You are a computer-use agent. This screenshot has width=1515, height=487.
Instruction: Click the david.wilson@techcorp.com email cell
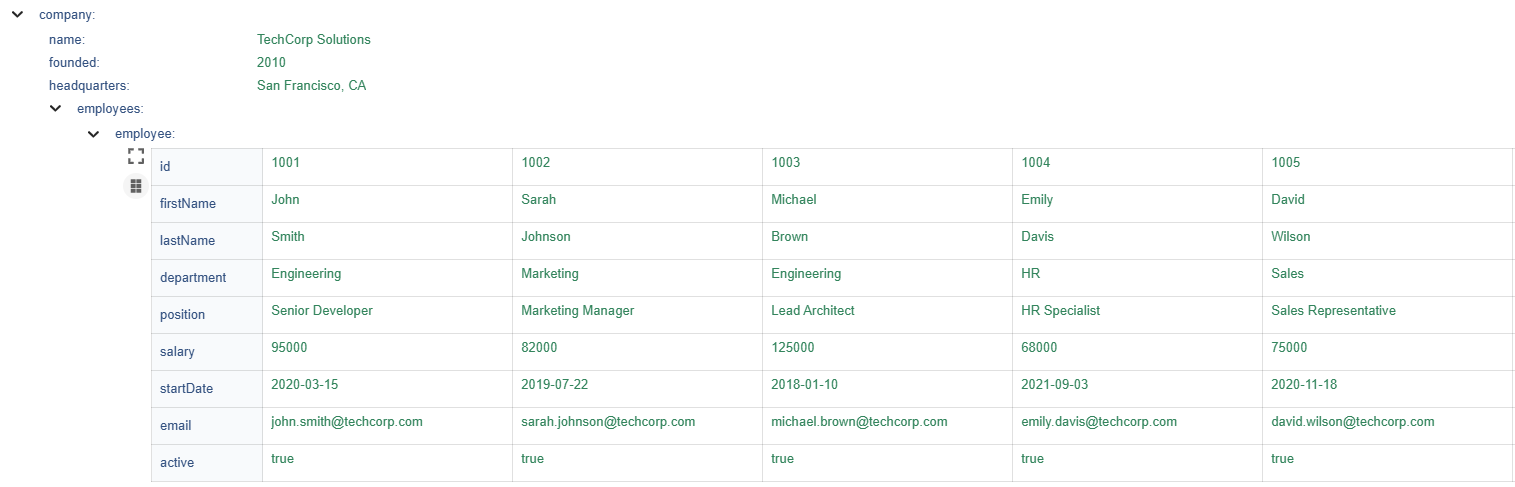(x=1387, y=426)
